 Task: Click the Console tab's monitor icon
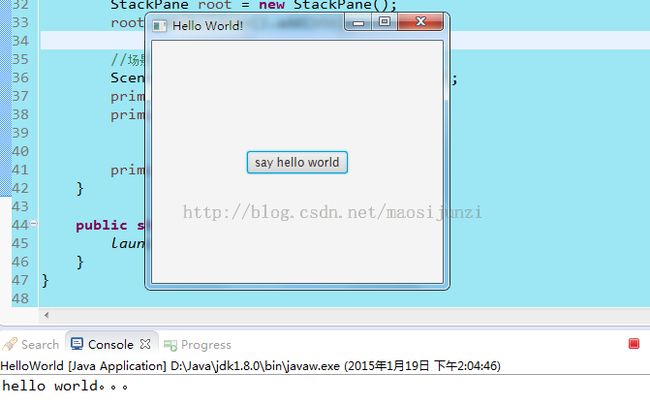[77, 344]
